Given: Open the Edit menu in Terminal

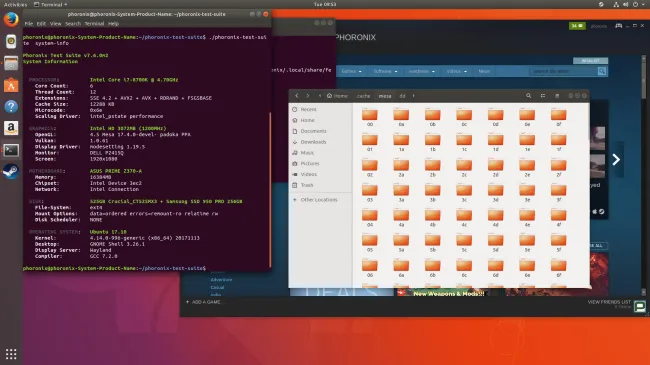Looking at the screenshot, I should coord(41,24).
